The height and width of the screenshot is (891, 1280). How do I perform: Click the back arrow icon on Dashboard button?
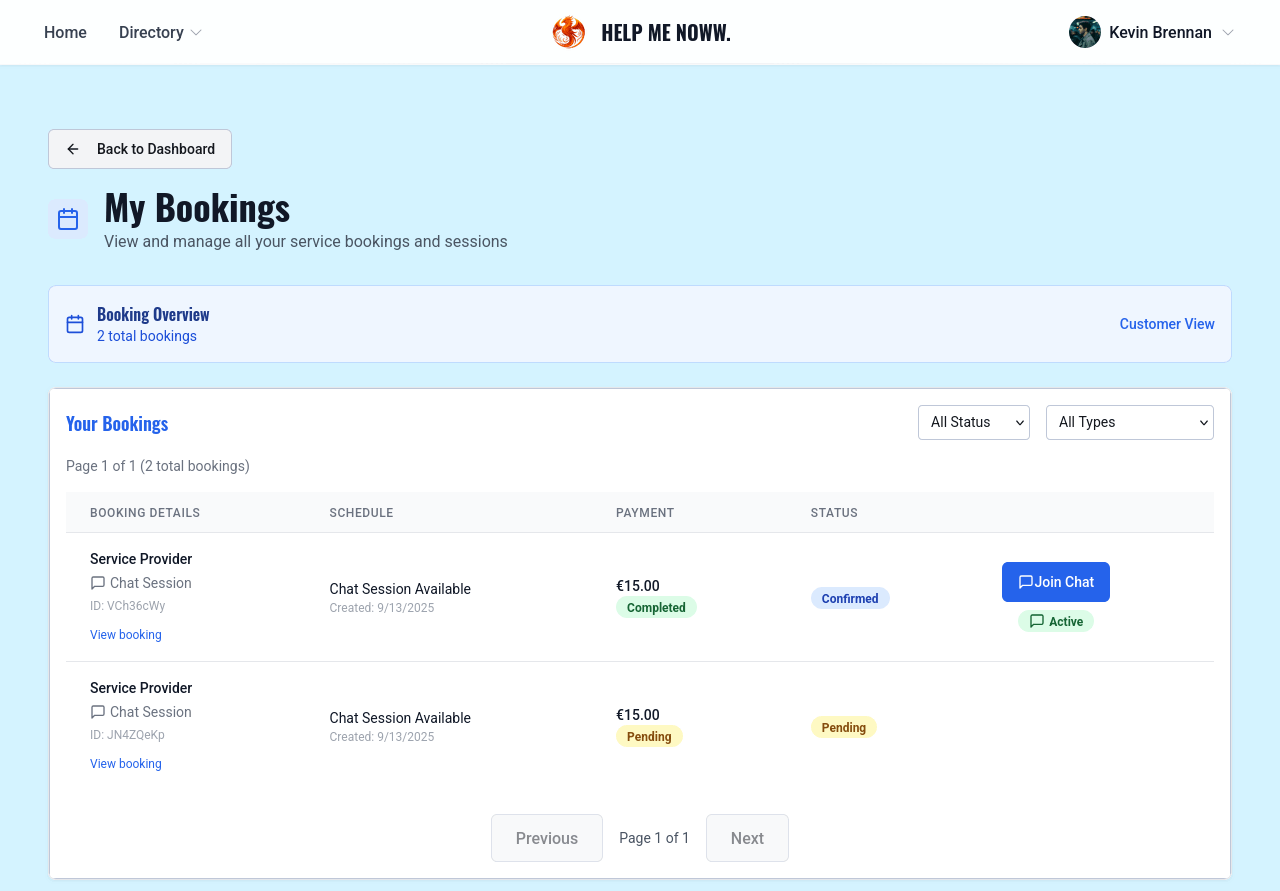click(73, 149)
